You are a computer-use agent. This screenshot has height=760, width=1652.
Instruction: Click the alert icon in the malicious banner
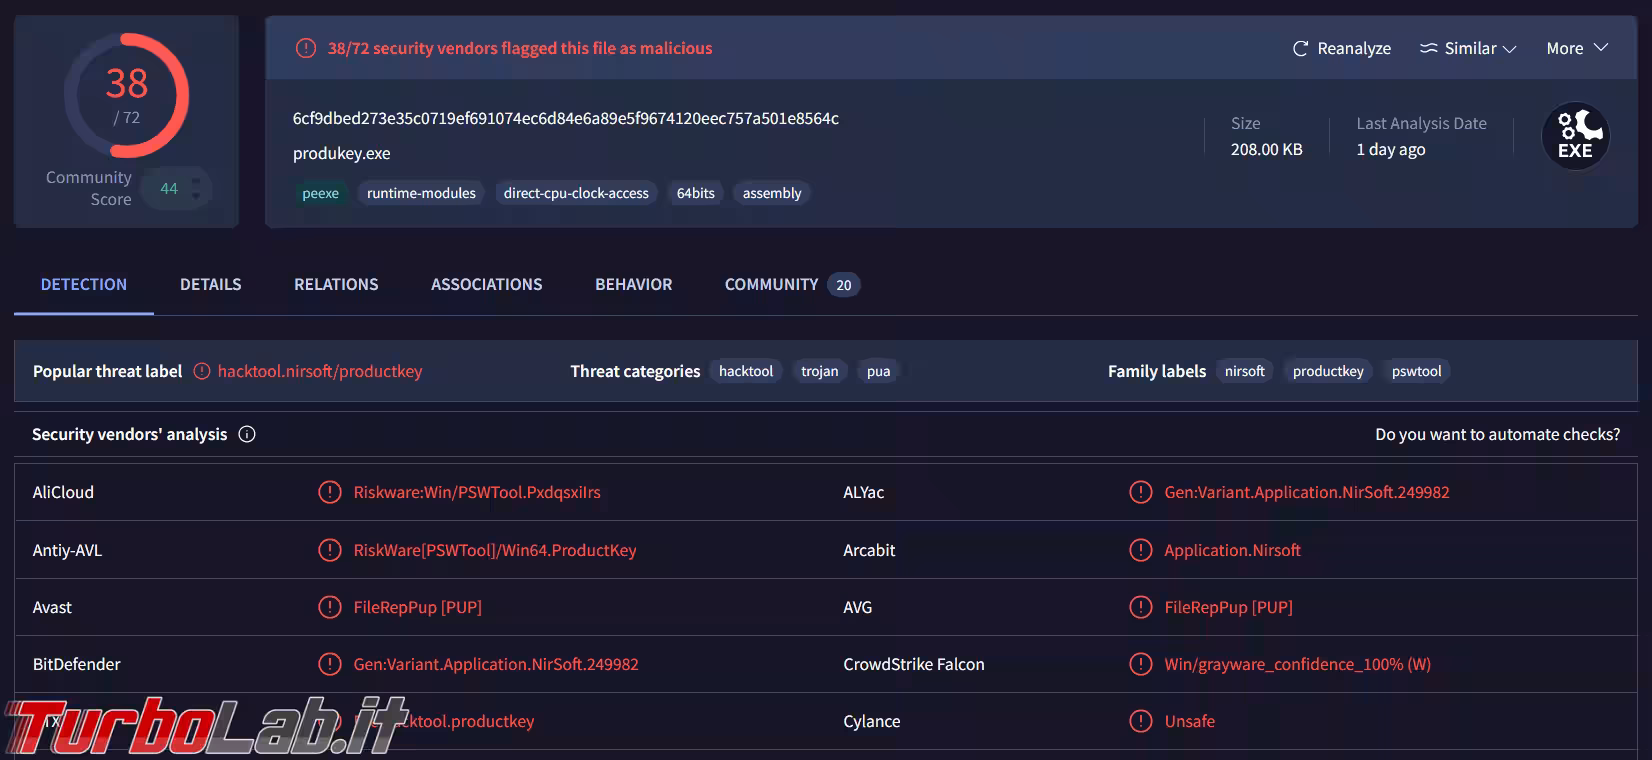(x=306, y=48)
